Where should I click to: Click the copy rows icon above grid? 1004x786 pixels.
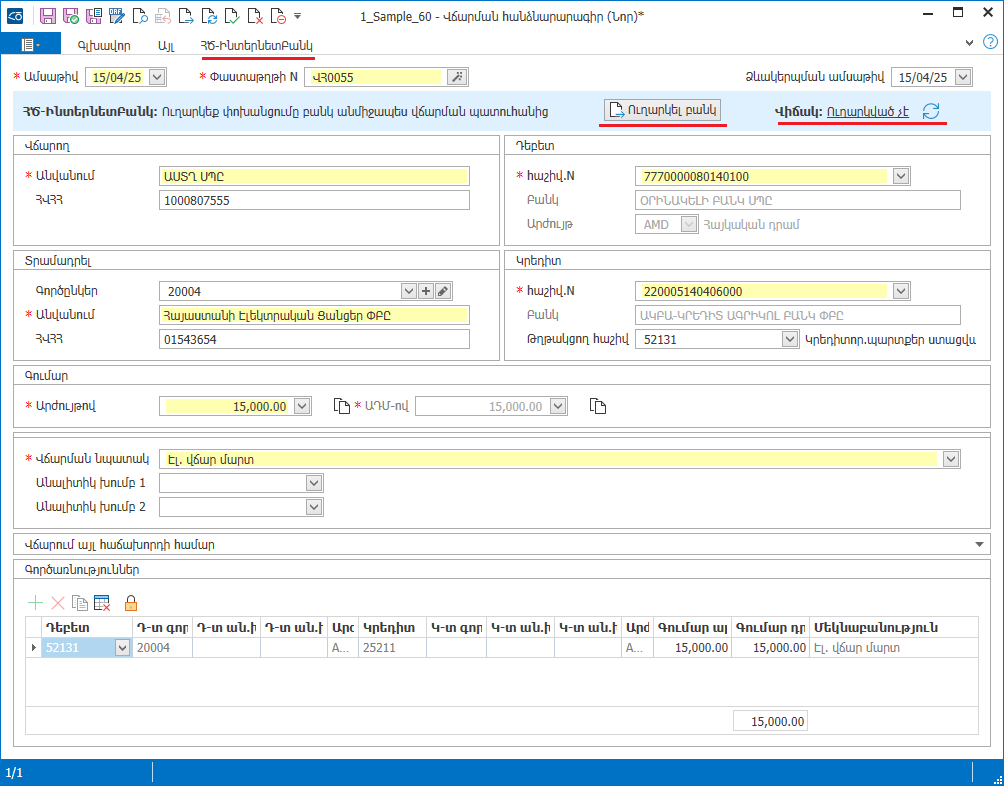[x=80, y=603]
